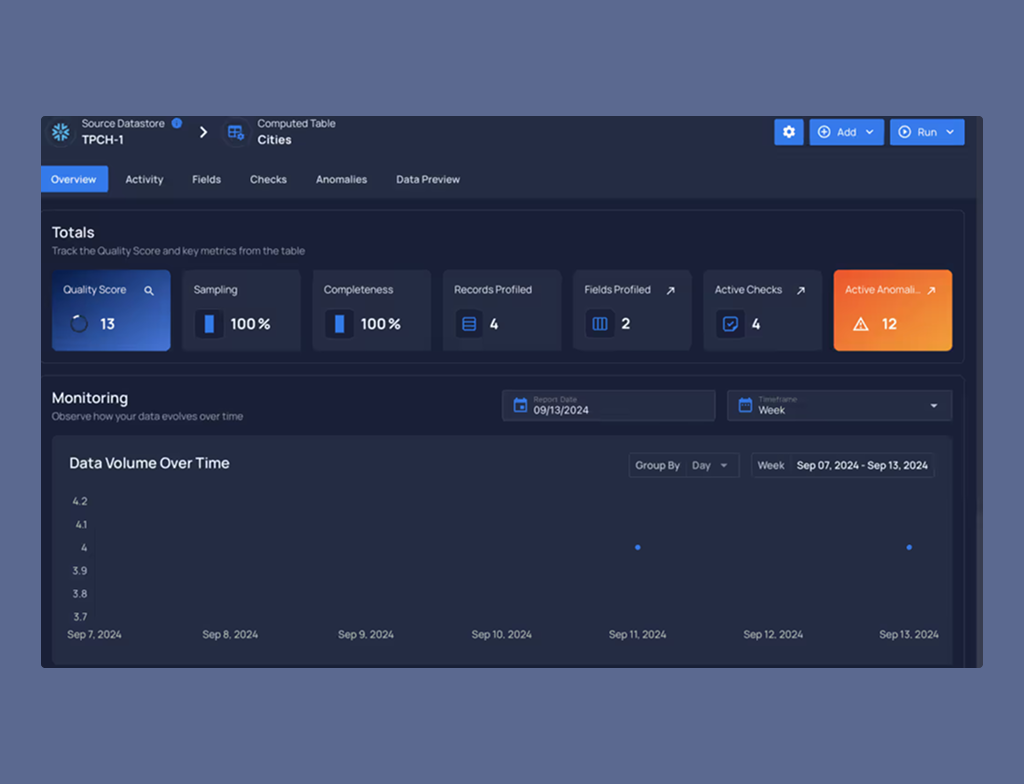The width and height of the screenshot is (1024, 784).
Task: Open the Anomalies tab
Action: 342,179
